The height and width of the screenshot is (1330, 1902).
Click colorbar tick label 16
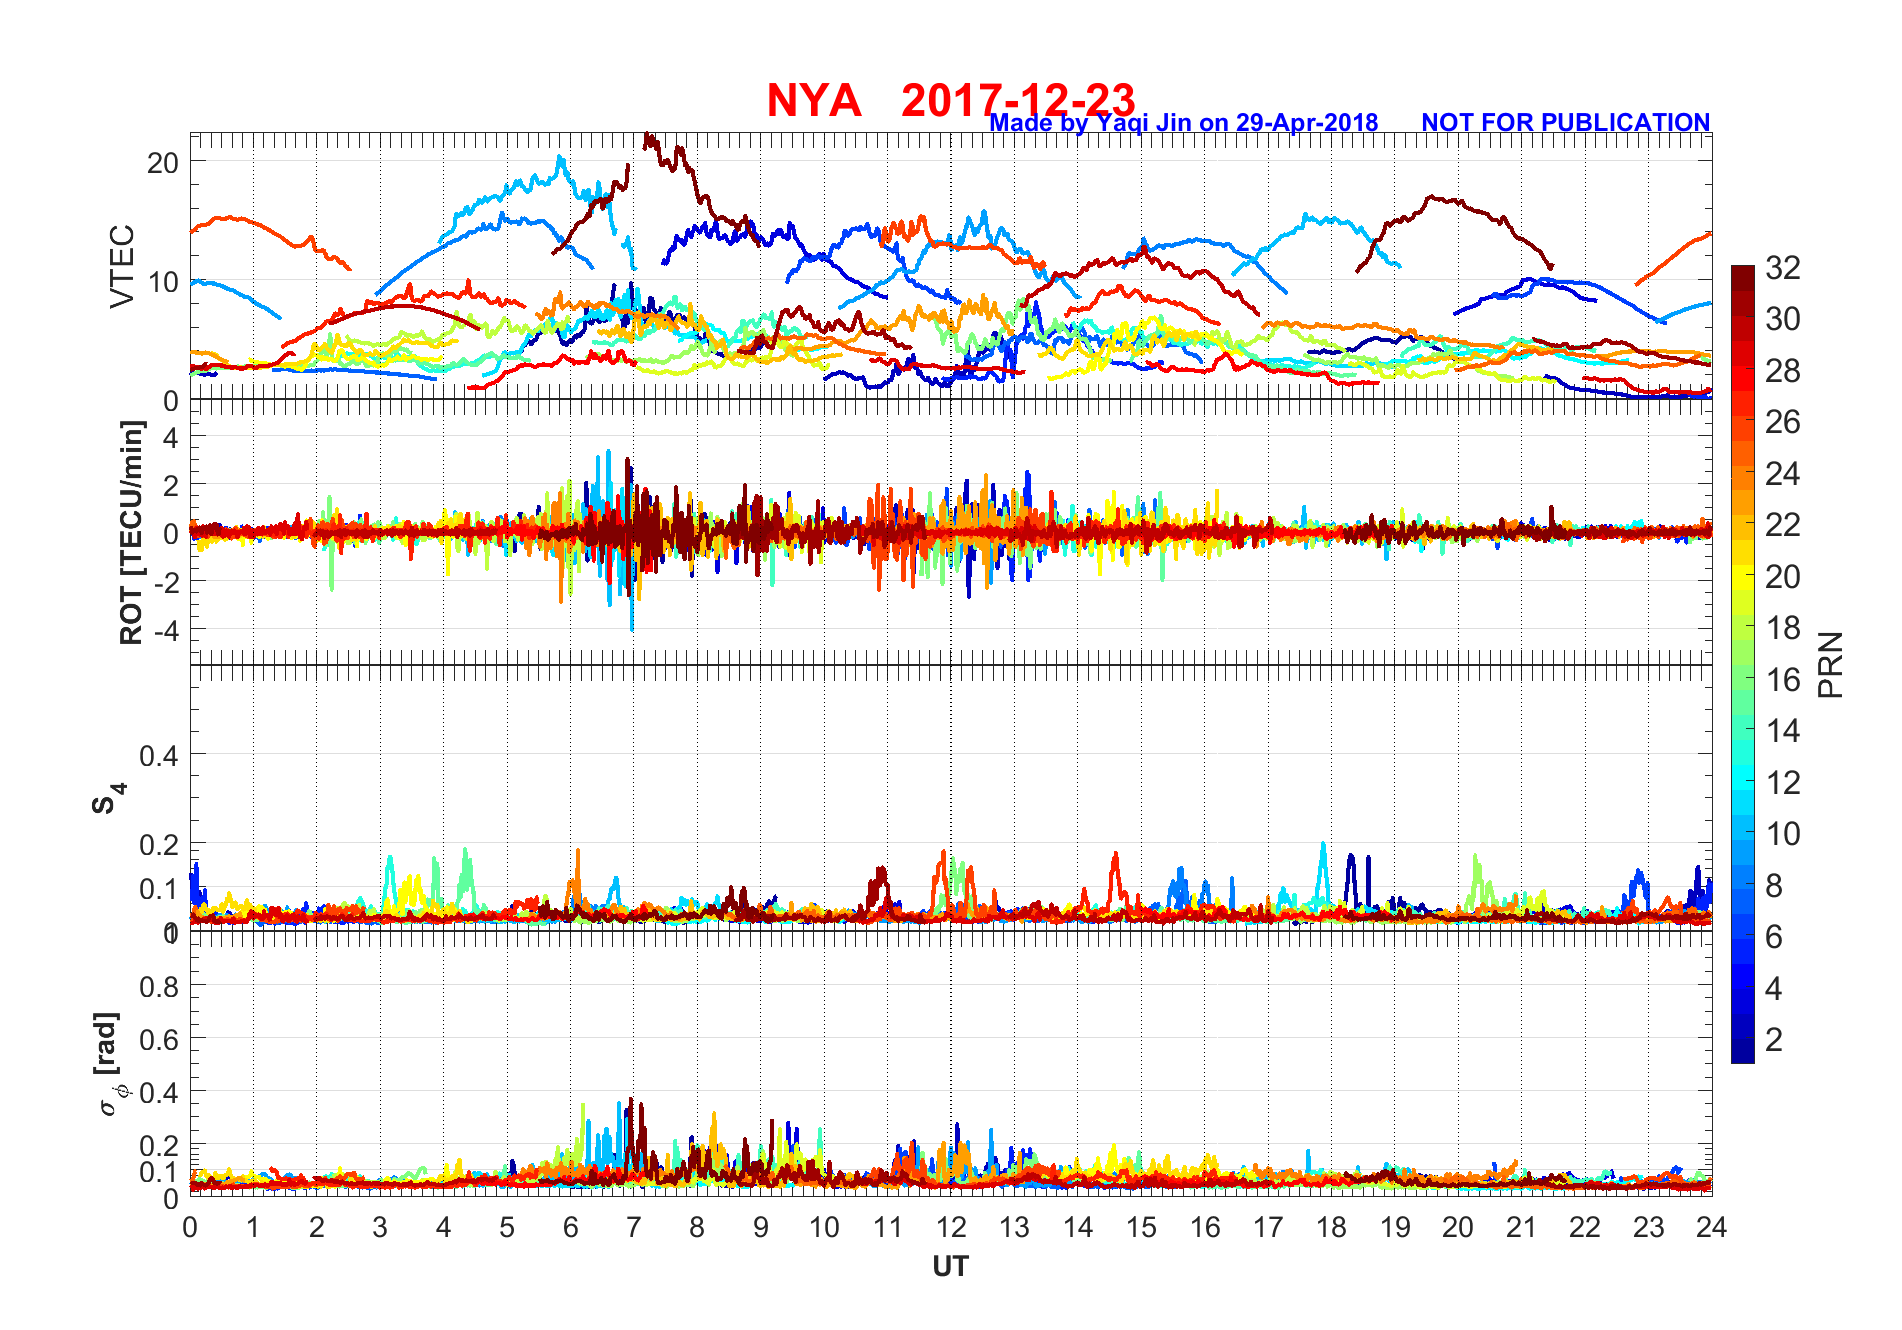pos(1783,679)
